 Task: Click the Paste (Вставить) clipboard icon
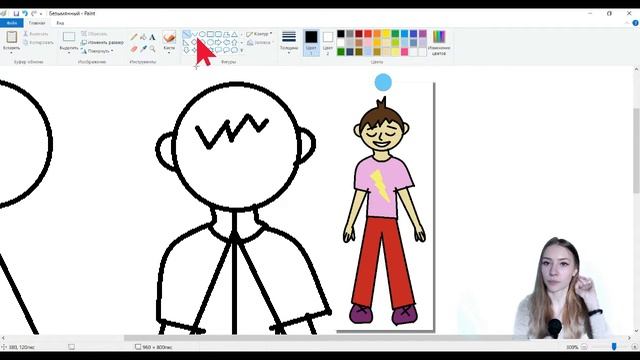coord(11,37)
